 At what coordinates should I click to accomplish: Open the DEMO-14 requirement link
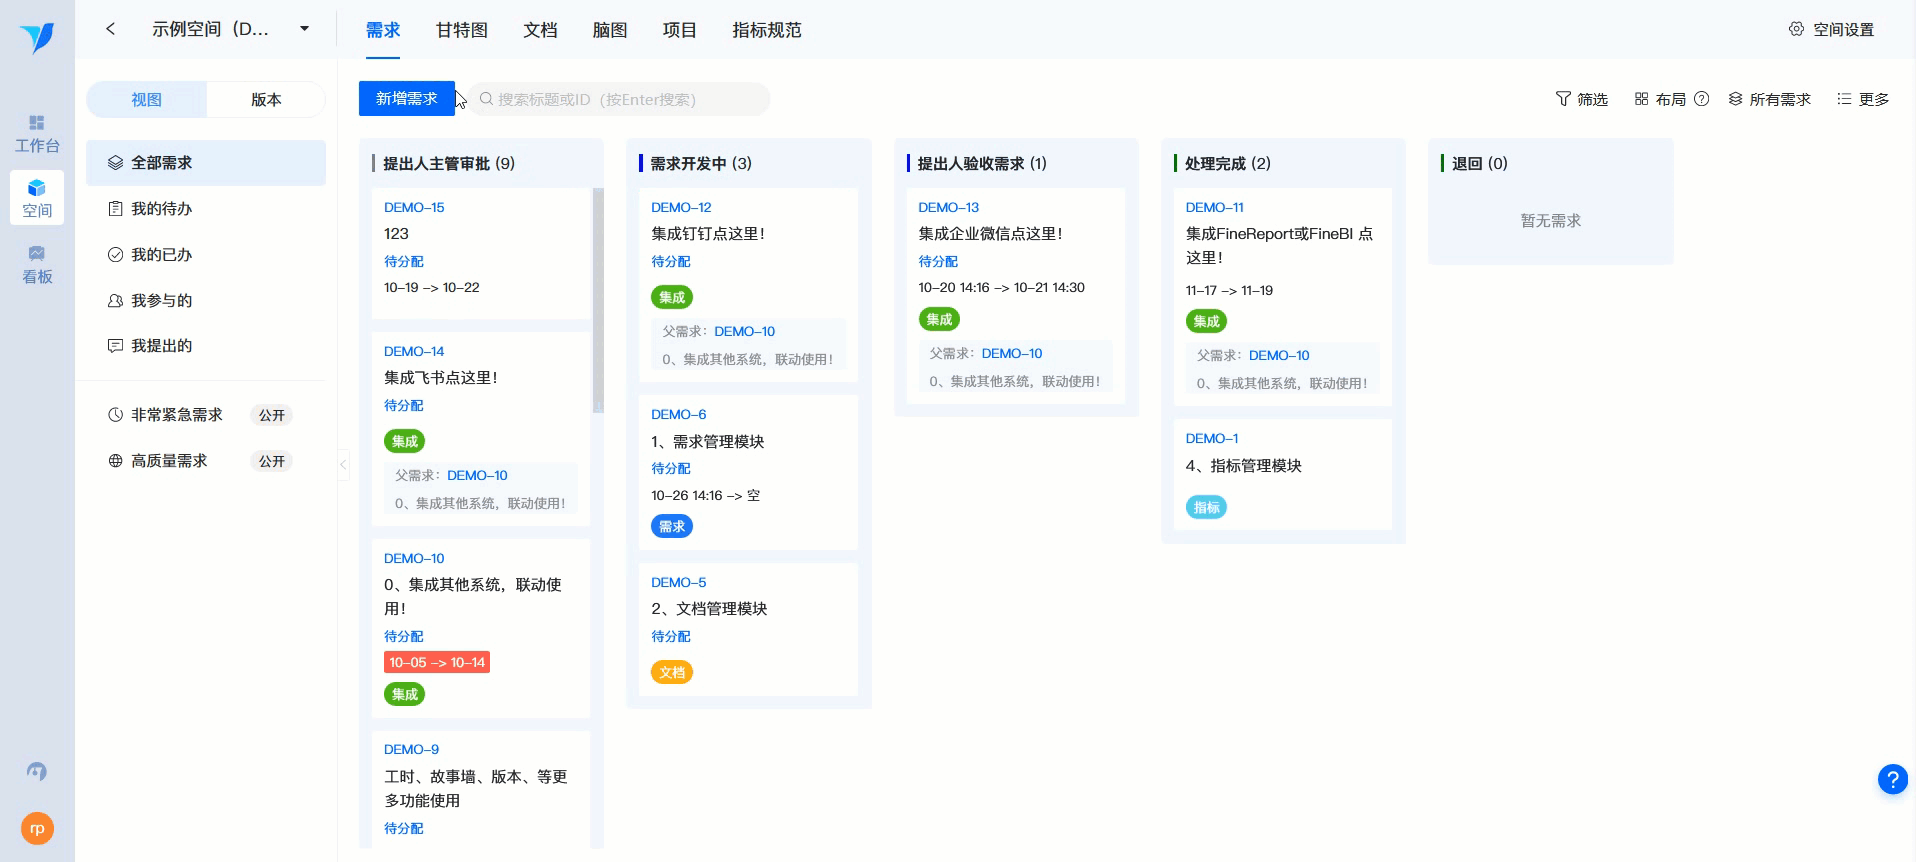click(x=414, y=351)
